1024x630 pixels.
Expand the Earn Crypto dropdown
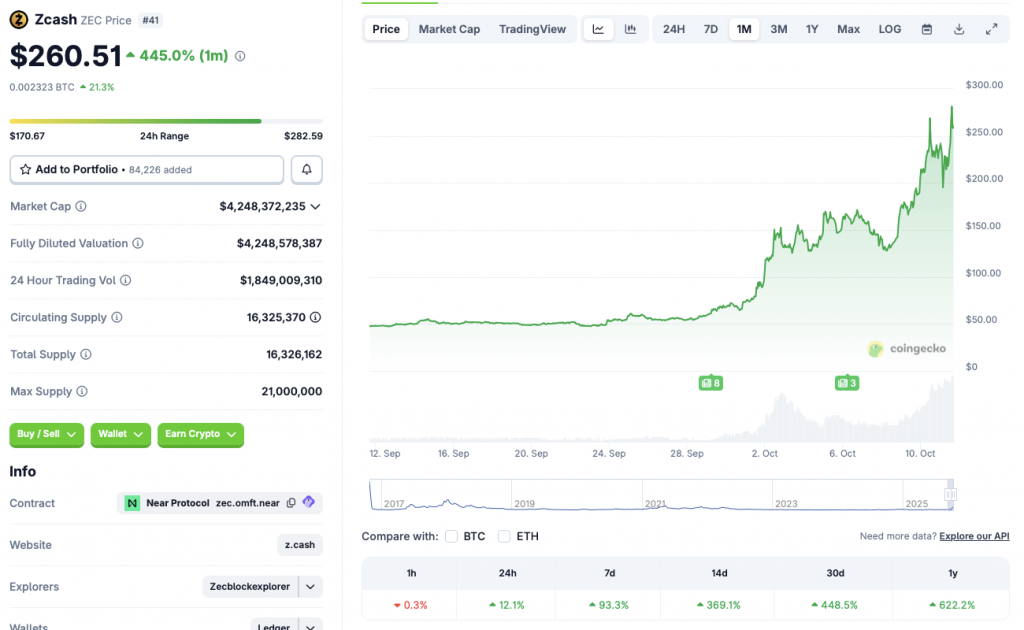pyautogui.click(x=200, y=434)
